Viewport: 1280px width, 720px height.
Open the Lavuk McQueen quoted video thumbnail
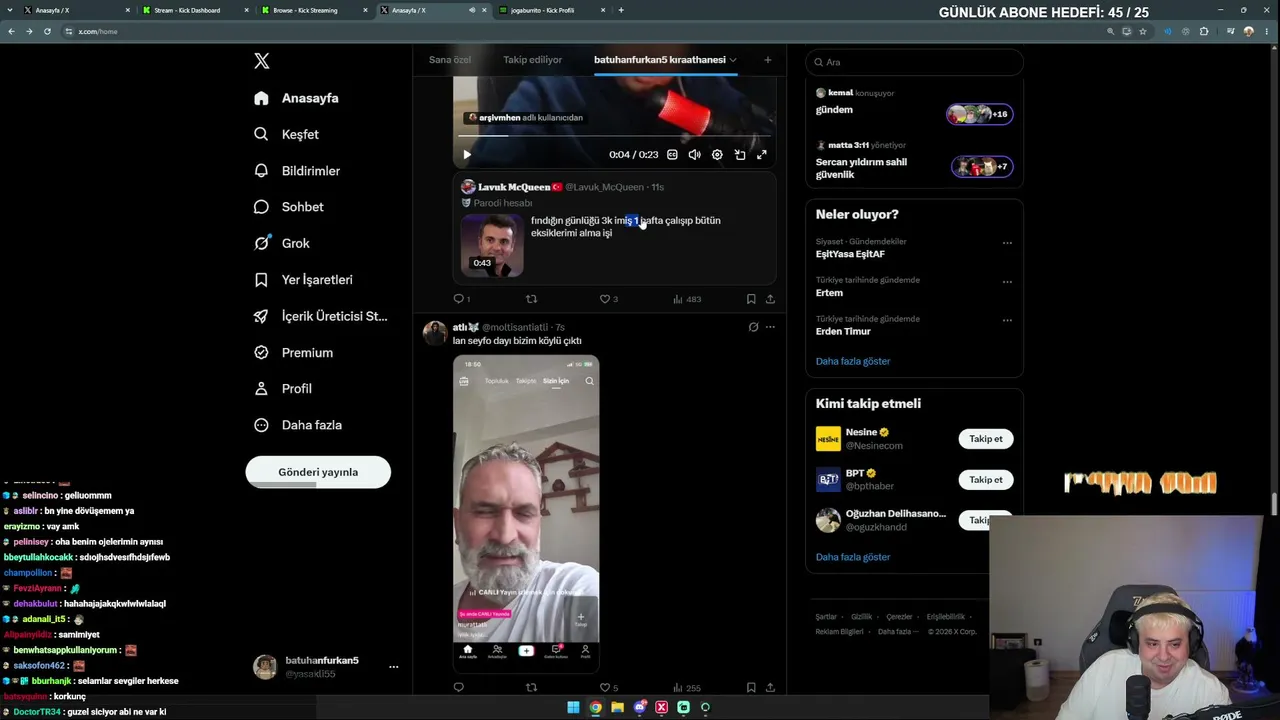point(492,245)
